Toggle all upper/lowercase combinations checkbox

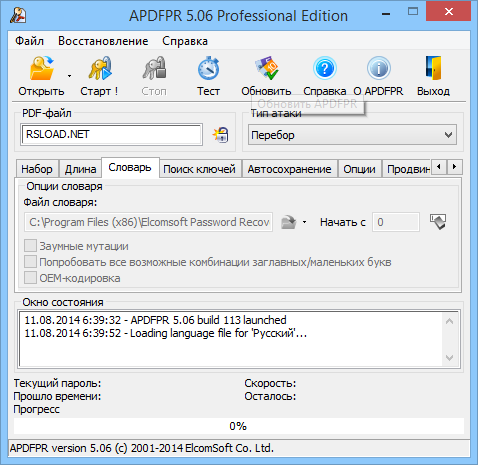(30, 262)
